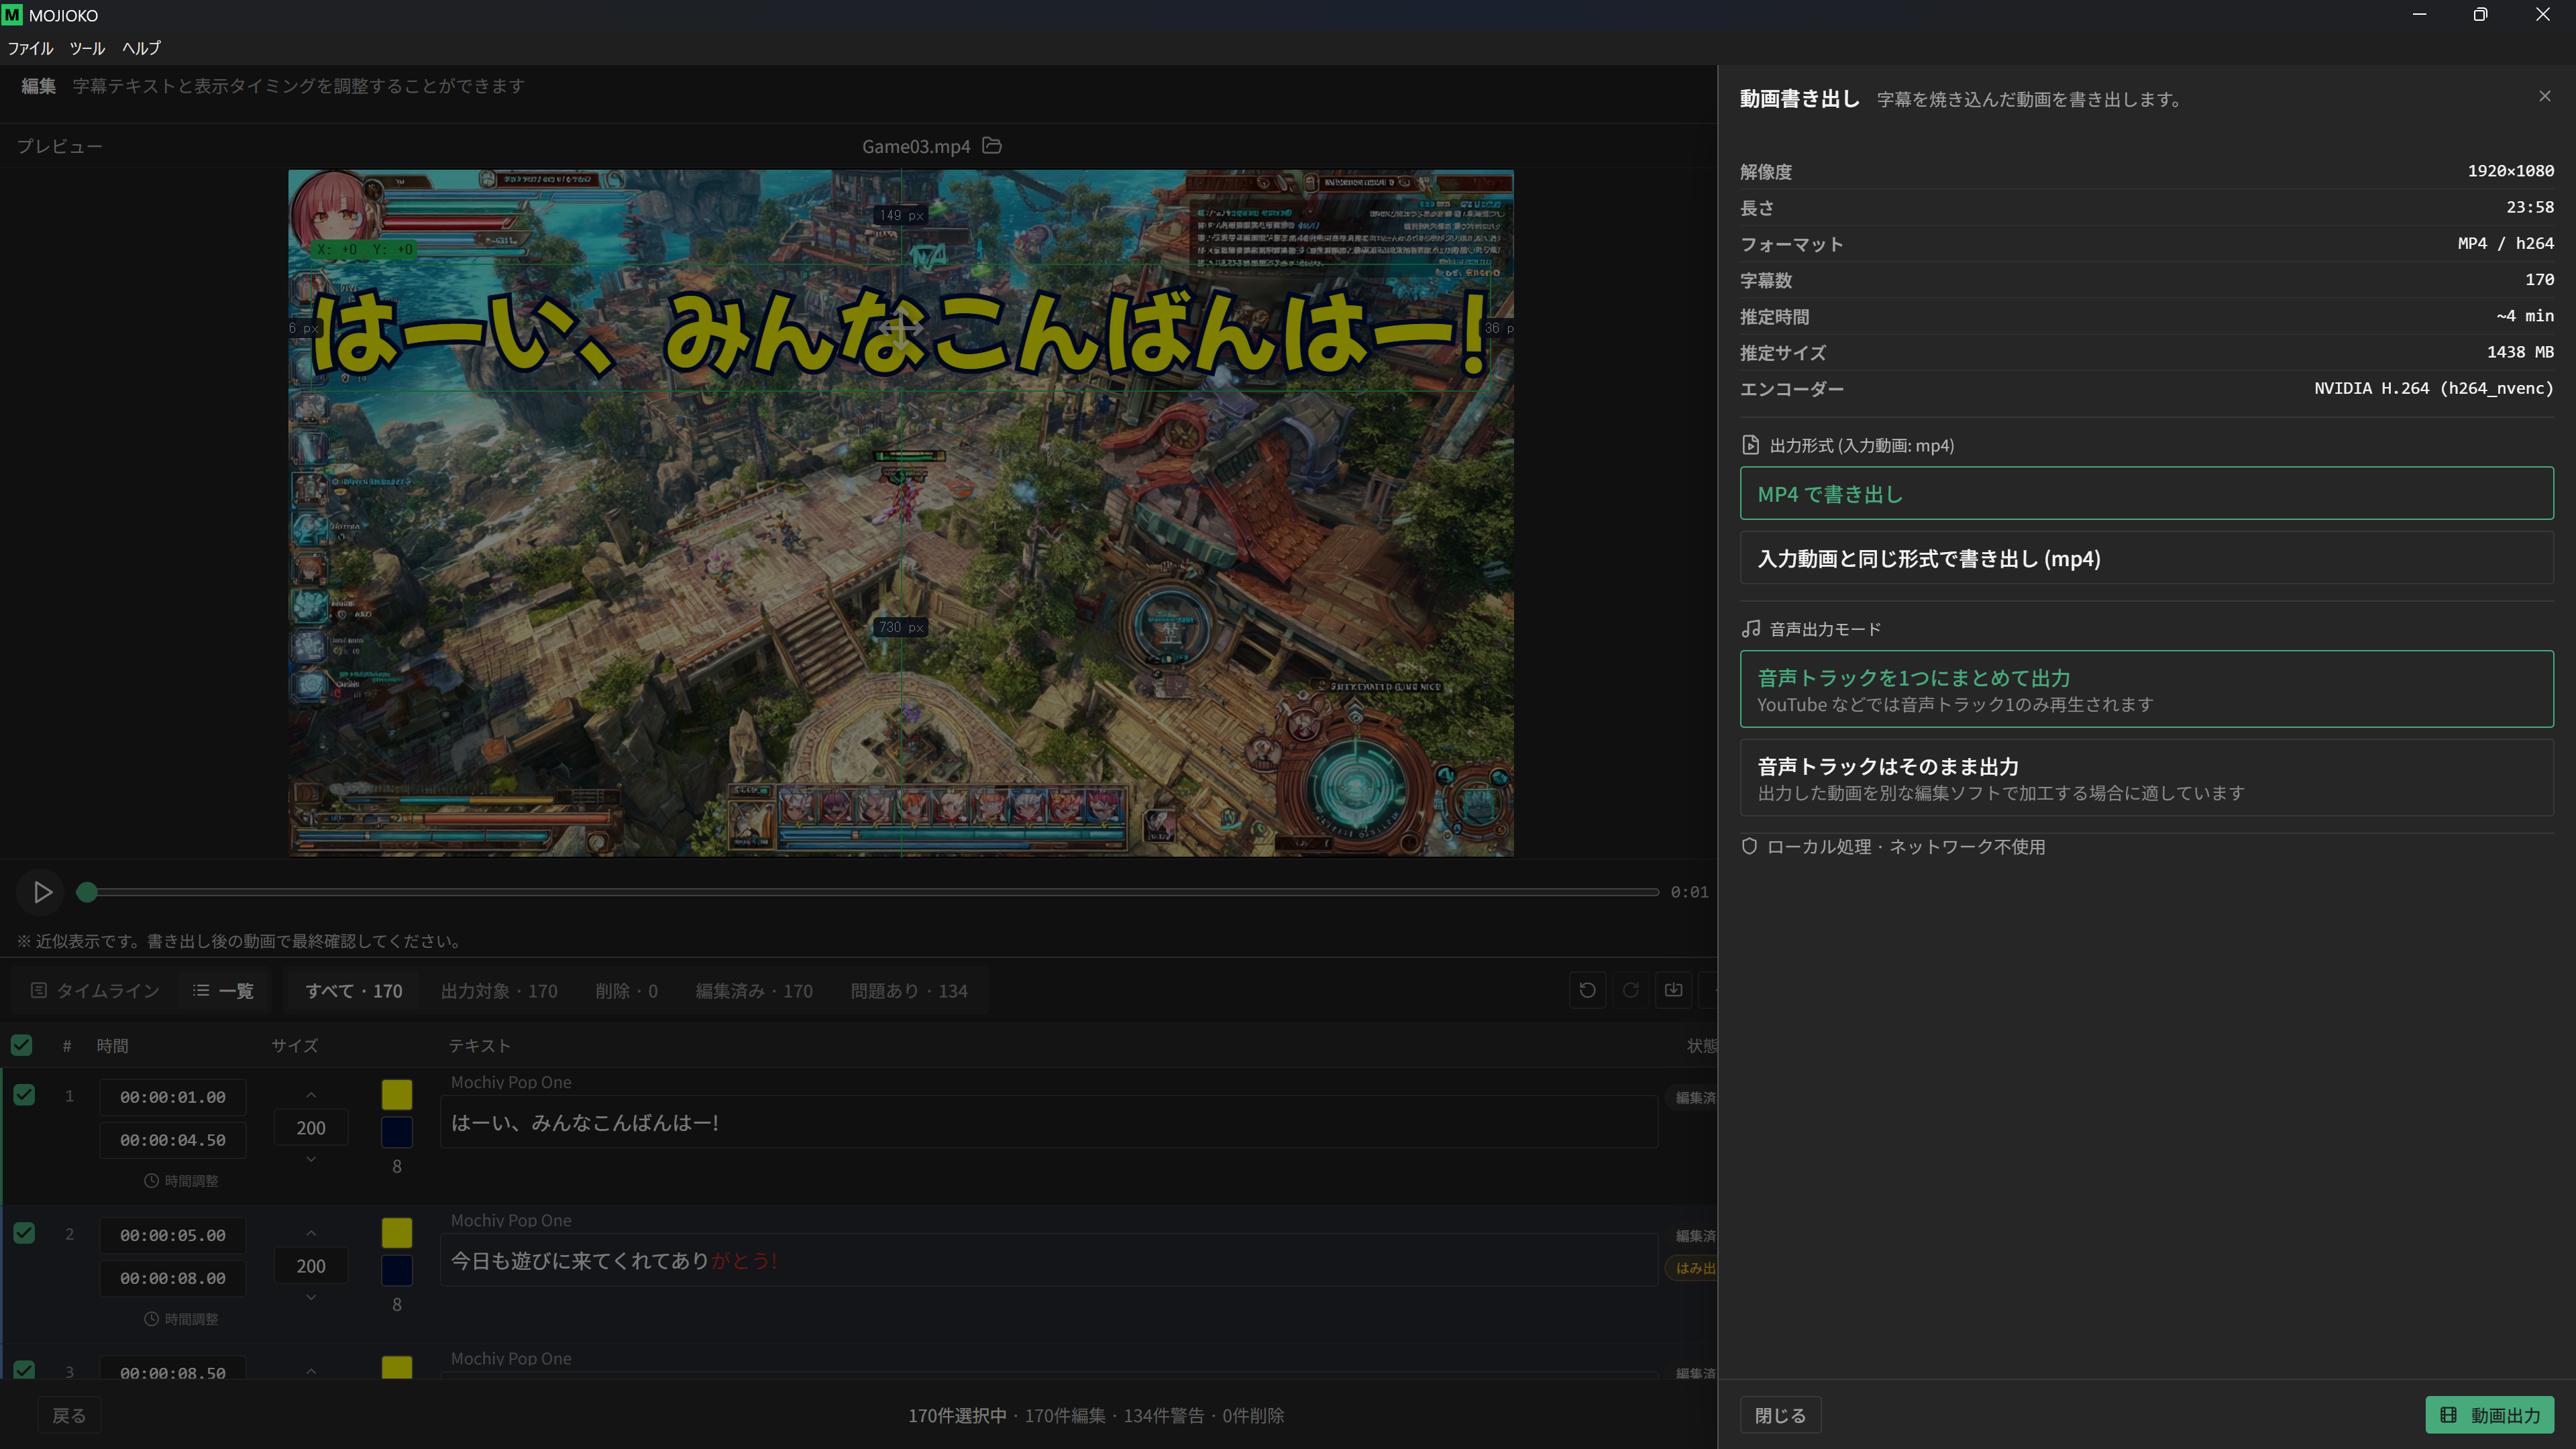The image size is (2576, 1449).
Task: Increase the size of subtitle 2 with the up chevron
Action: [x=311, y=1234]
